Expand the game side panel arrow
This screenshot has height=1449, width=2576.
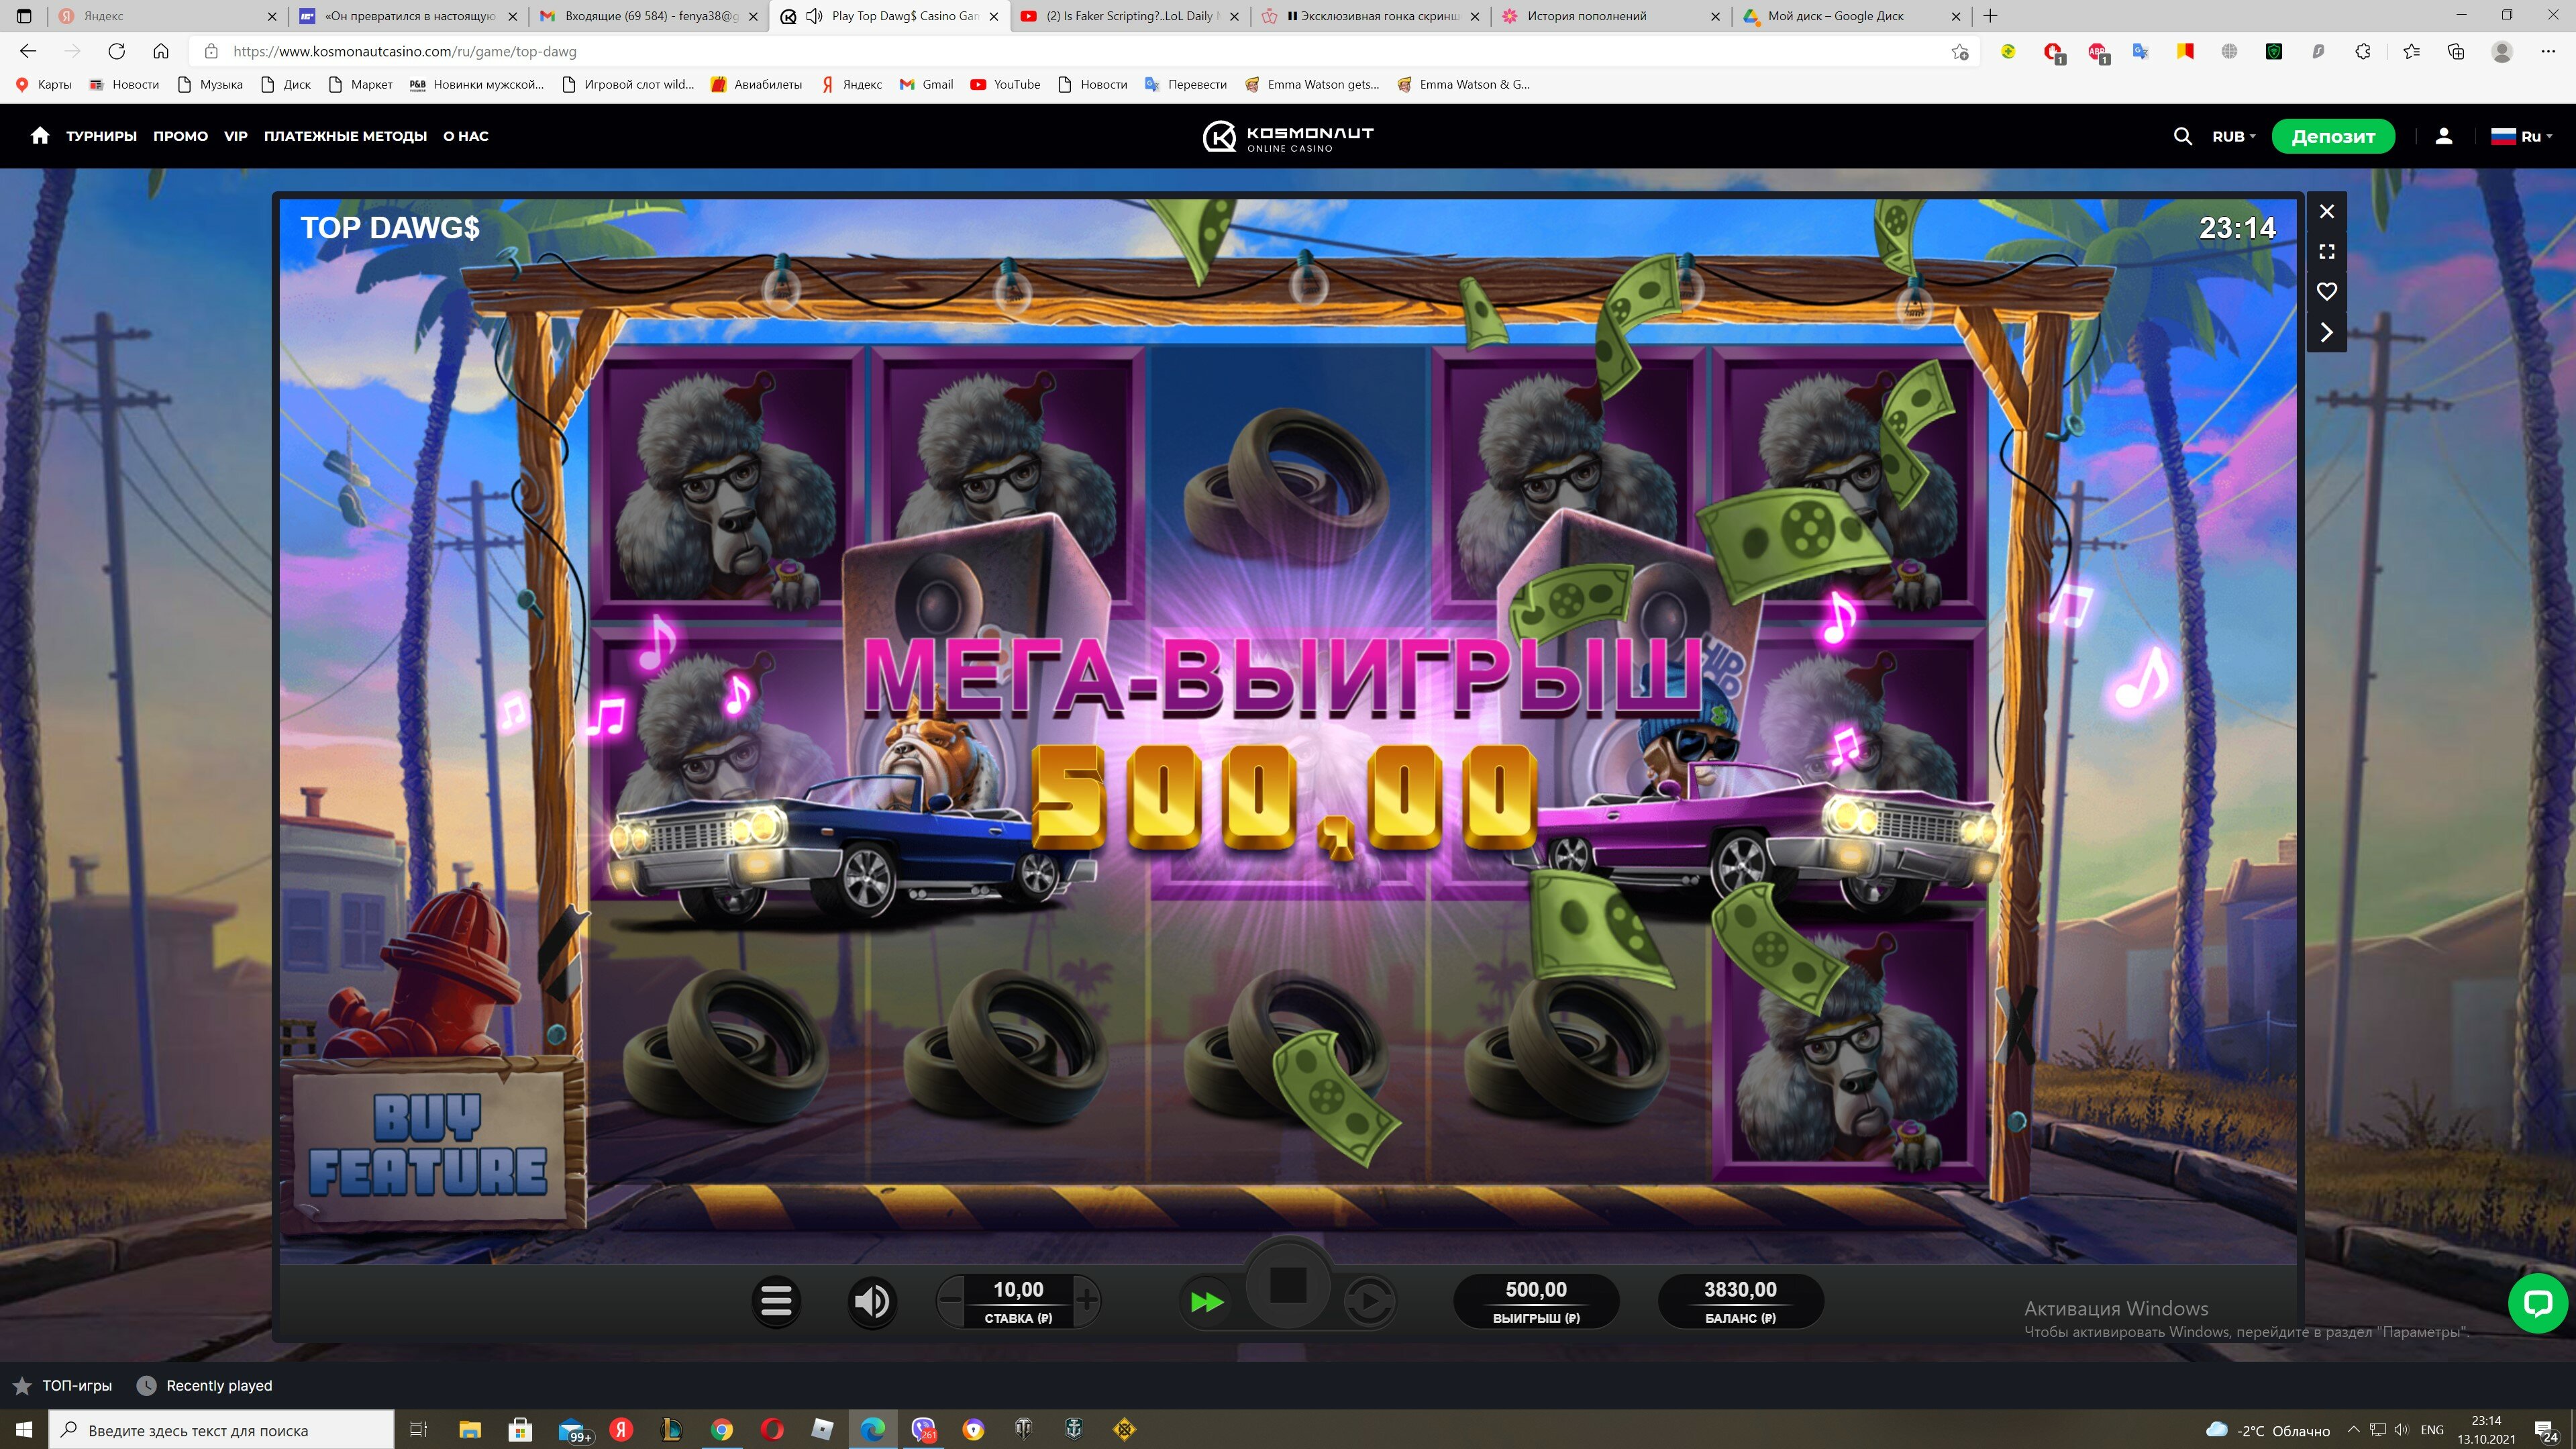(x=2327, y=333)
